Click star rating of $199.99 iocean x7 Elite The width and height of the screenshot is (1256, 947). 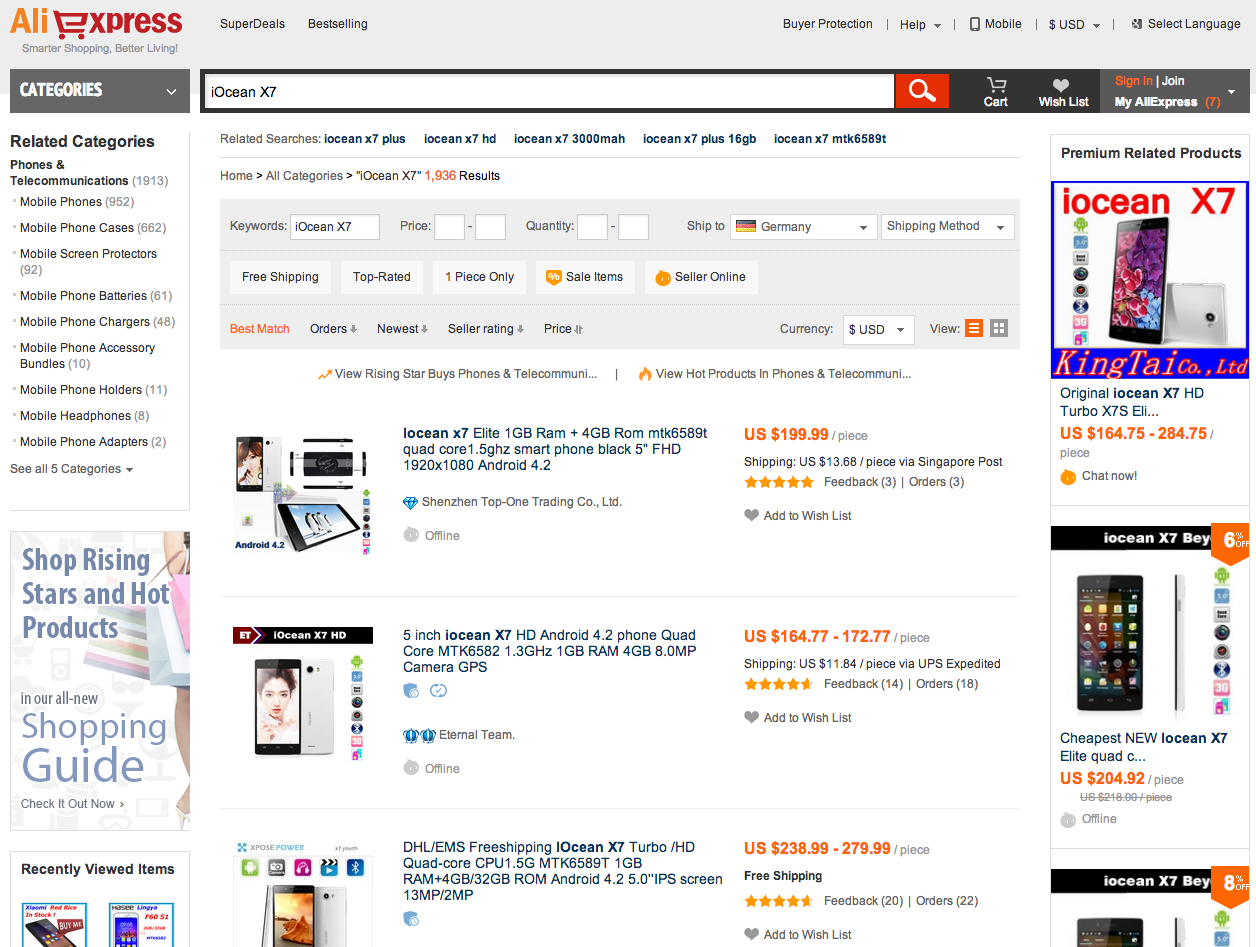click(x=779, y=482)
